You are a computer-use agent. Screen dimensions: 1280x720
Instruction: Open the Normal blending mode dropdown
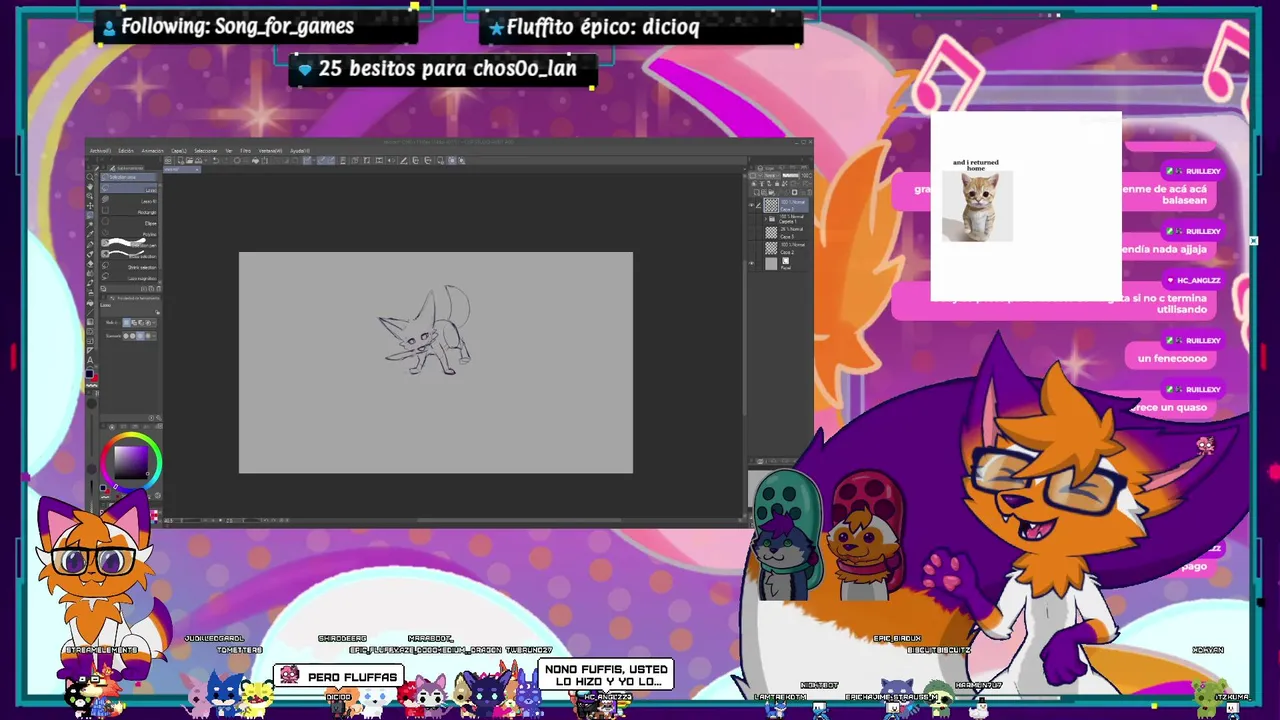pos(772,176)
